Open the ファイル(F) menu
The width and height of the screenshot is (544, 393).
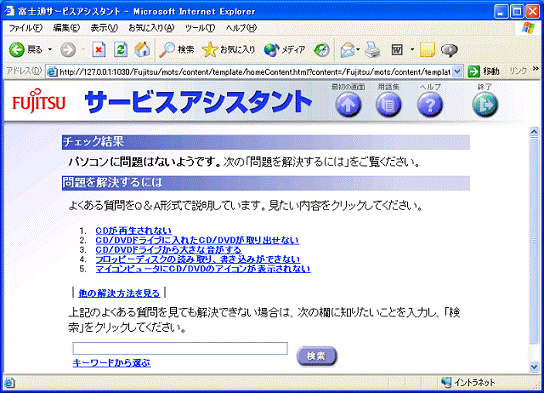25,28
